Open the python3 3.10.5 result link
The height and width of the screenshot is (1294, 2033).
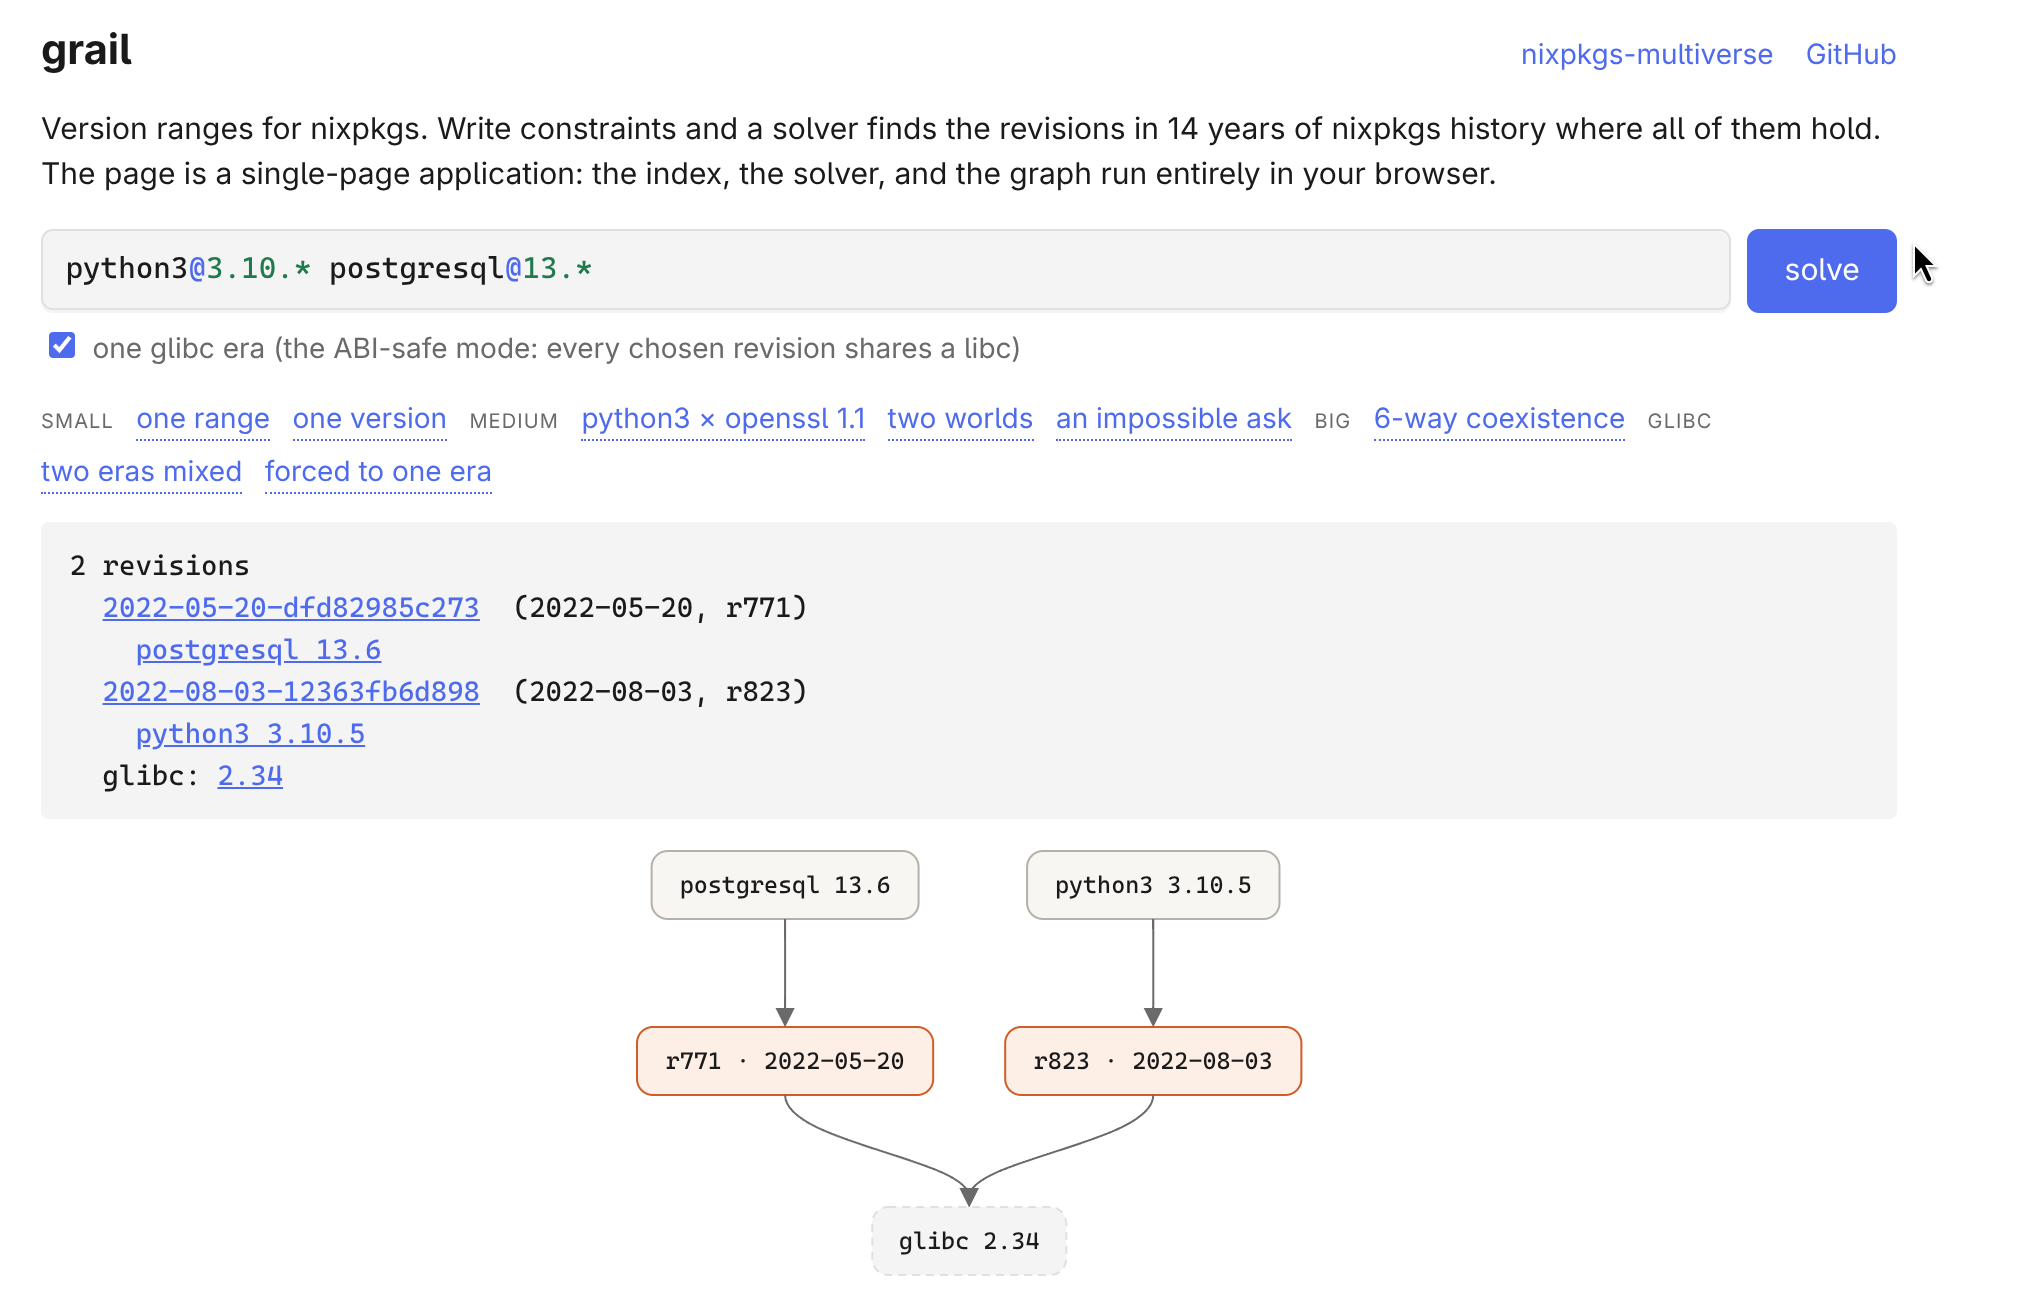[250, 734]
